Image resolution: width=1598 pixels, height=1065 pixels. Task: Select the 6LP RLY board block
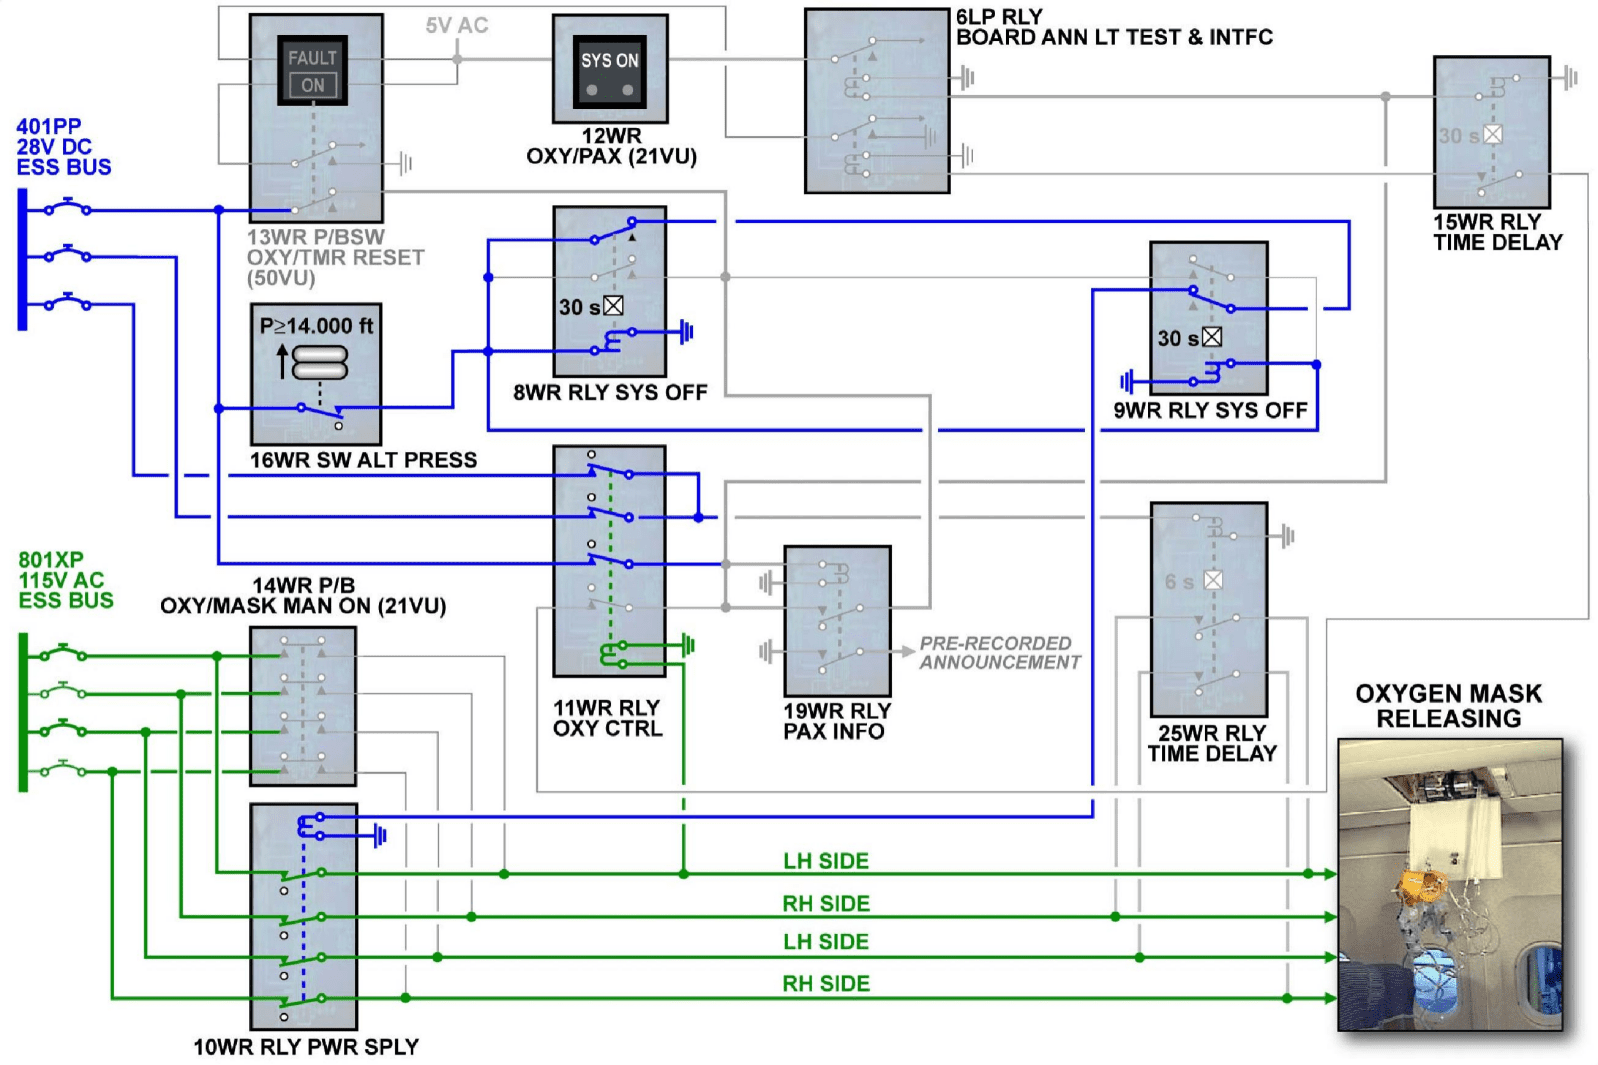(x=876, y=100)
